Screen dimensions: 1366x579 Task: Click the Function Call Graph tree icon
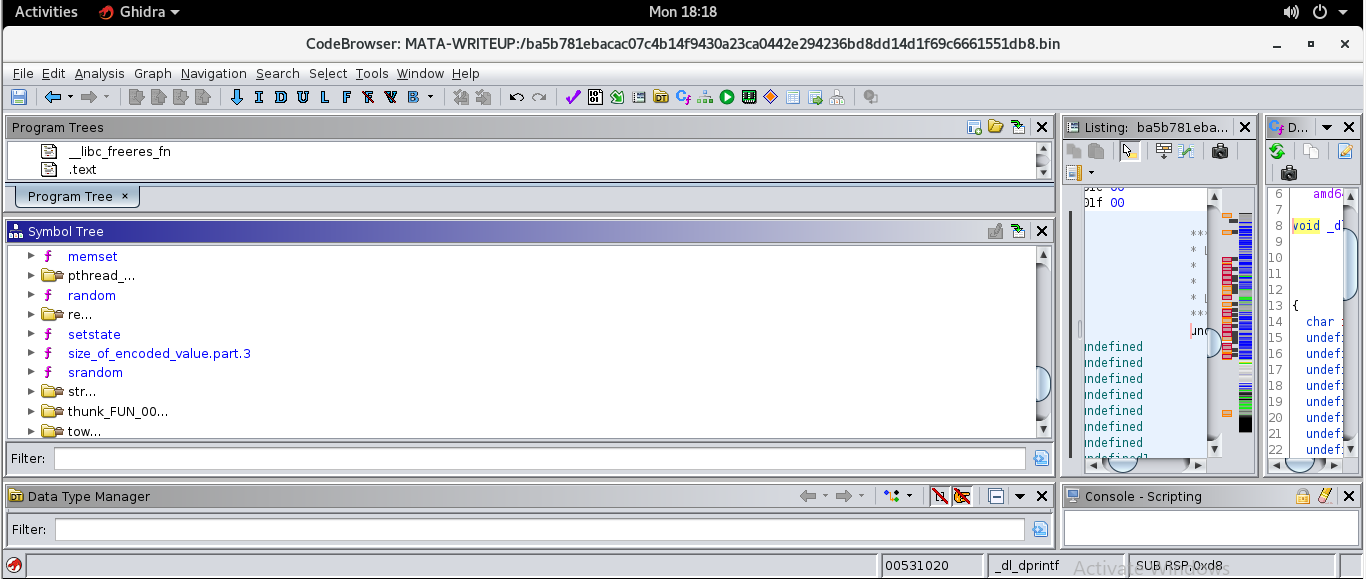click(x=705, y=97)
